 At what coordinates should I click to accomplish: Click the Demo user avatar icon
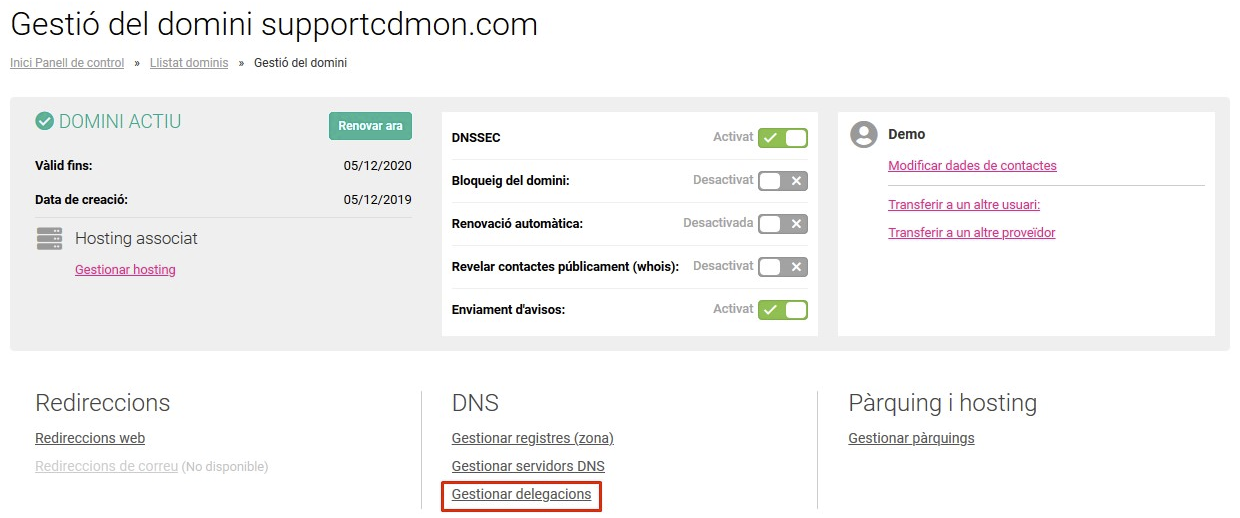tap(864, 135)
